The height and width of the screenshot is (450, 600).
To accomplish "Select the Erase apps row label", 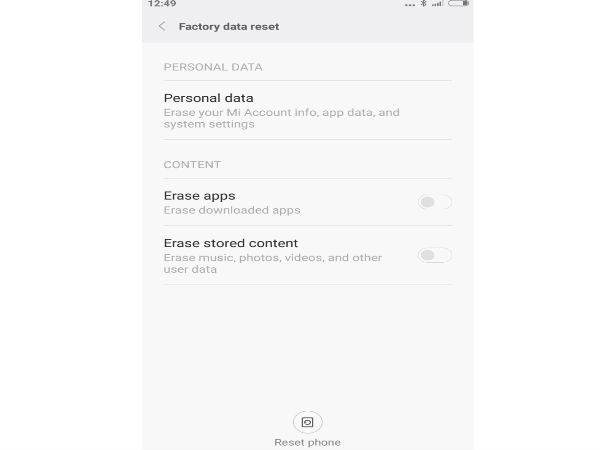I will 199,196.
